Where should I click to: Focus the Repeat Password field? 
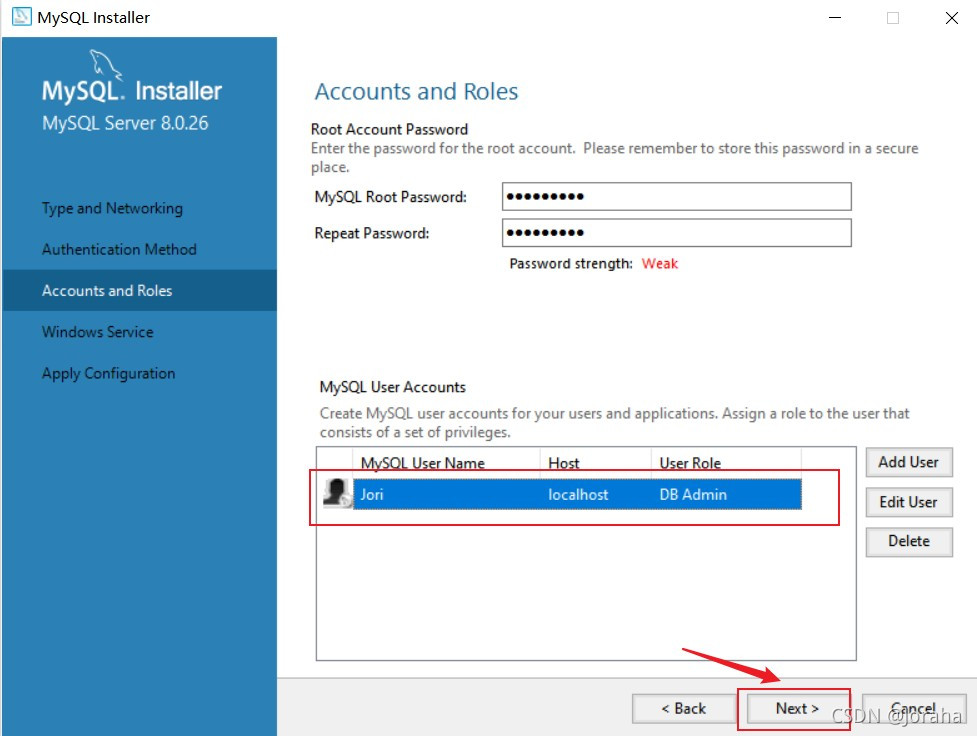point(676,233)
